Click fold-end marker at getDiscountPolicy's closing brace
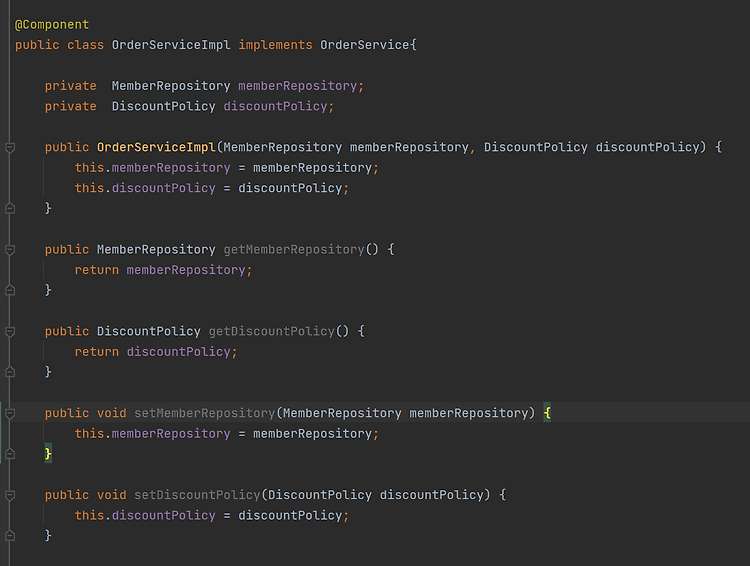Image resolution: width=750 pixels, height=566 pixels. point(10,372)
